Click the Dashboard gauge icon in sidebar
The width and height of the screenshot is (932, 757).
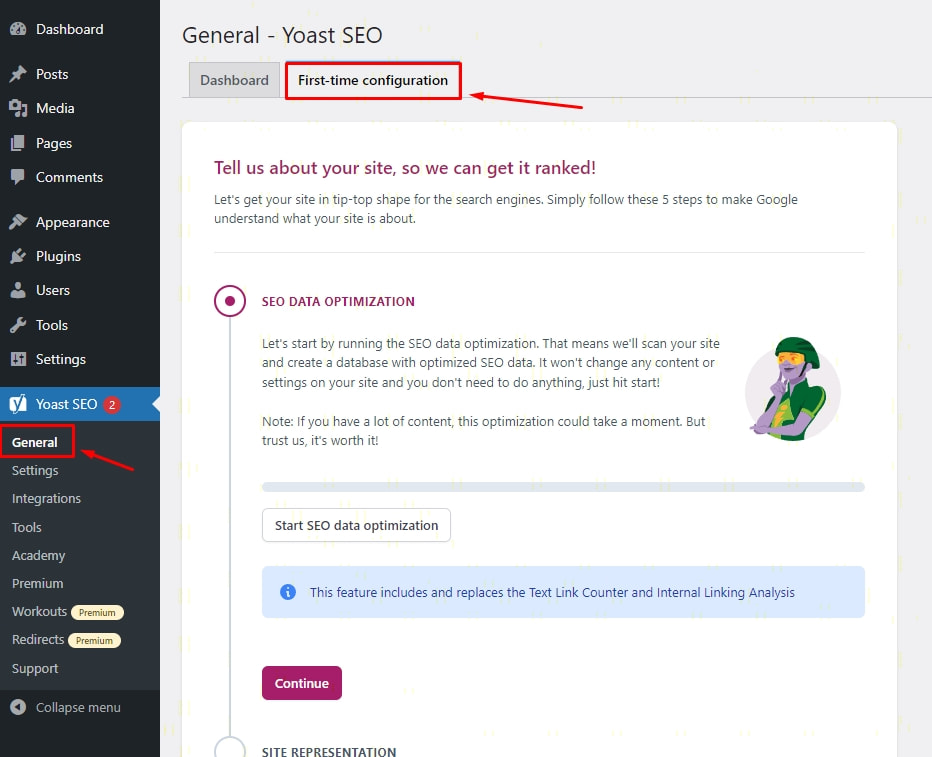click(18, 30)
